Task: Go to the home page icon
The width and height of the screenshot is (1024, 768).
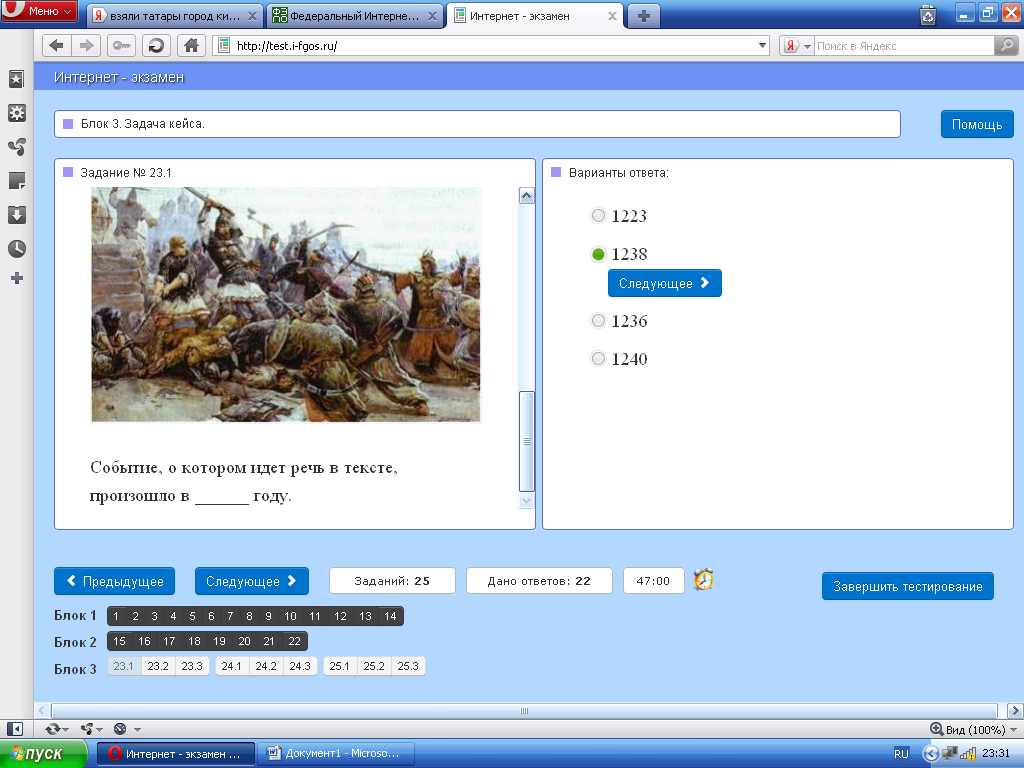Action: tap(191, 46)
